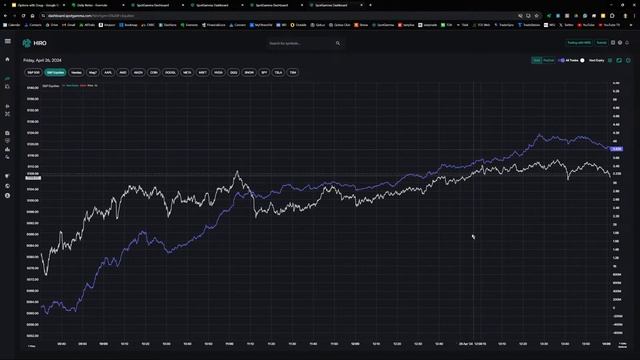This screenshot has width=640, height=360.
Task: Select the AMD symbol chip
Action: pyautogui.click(x=123, y=73)
